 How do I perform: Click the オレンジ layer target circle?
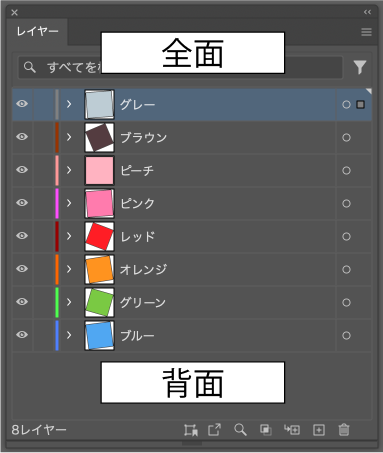(346, 269)
